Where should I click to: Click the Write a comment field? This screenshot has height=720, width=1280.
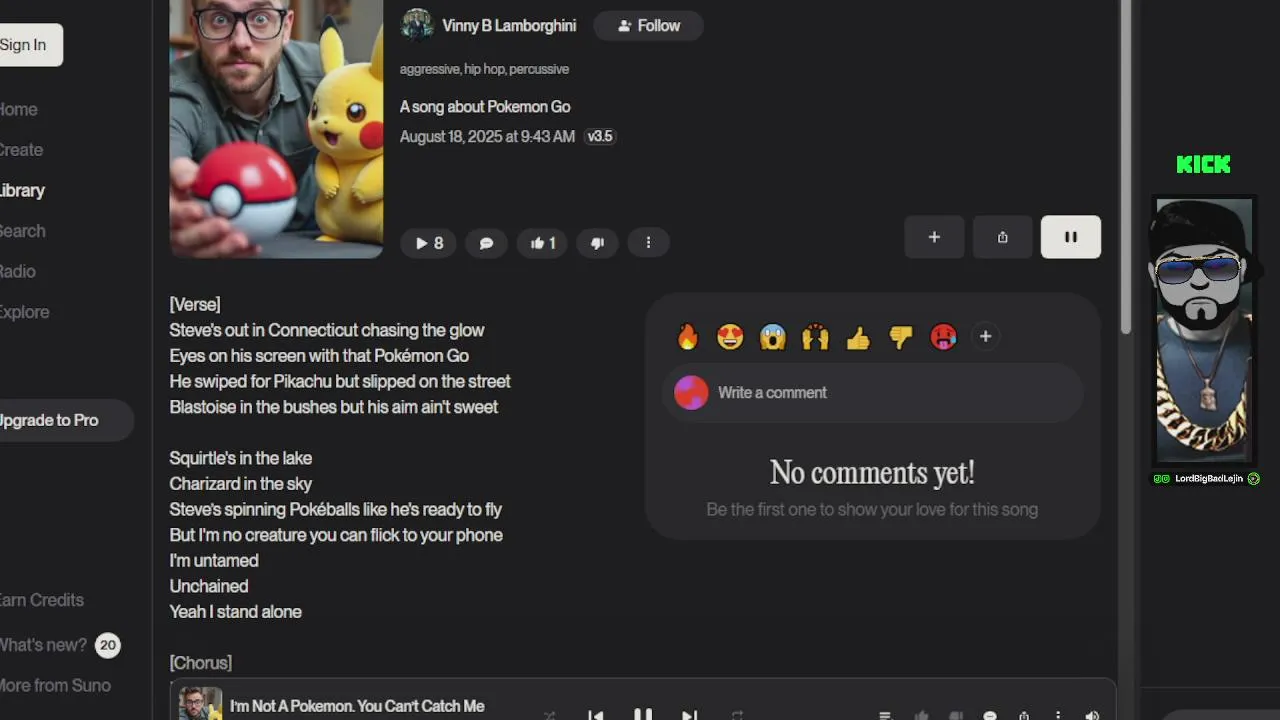coord(873,393)
